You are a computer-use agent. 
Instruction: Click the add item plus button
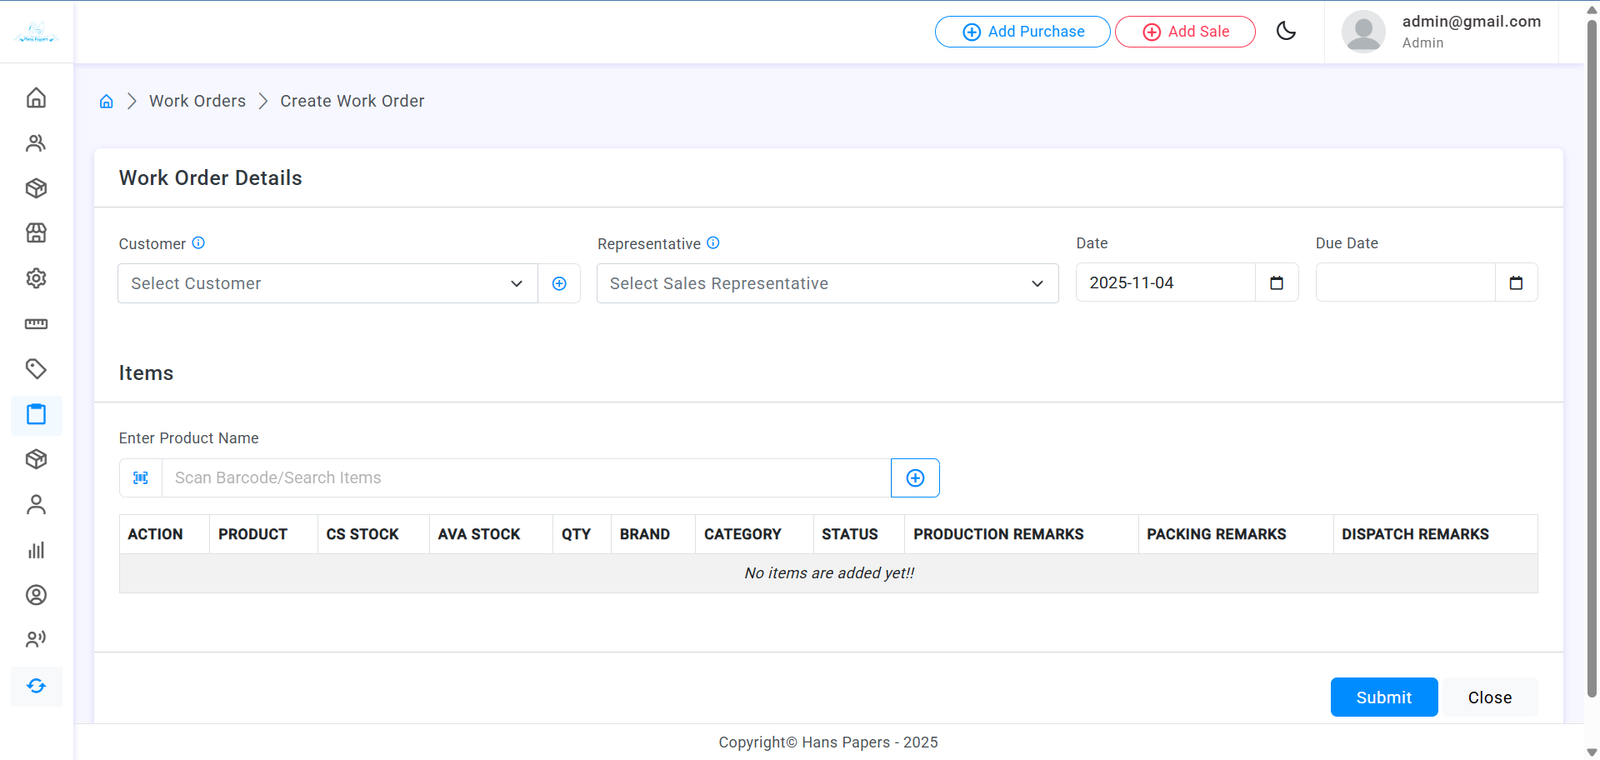[x=915, y=478]
